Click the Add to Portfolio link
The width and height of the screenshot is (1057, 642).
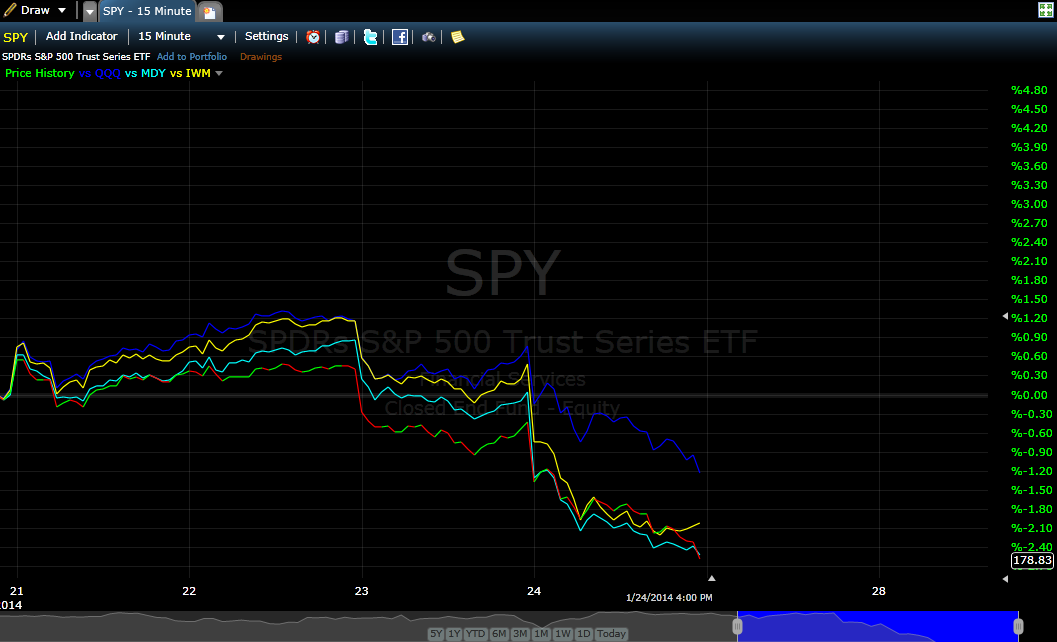[x=192, y=57]
